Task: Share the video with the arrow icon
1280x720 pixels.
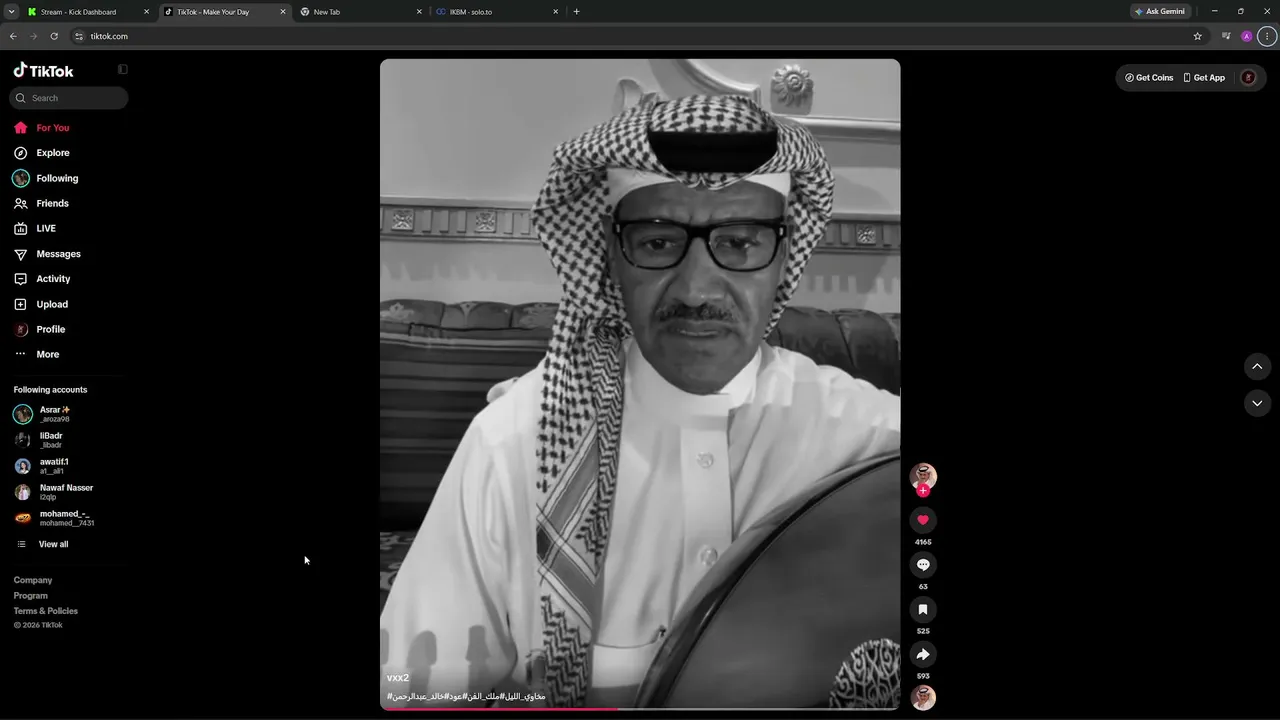Action: click(923, 654)
